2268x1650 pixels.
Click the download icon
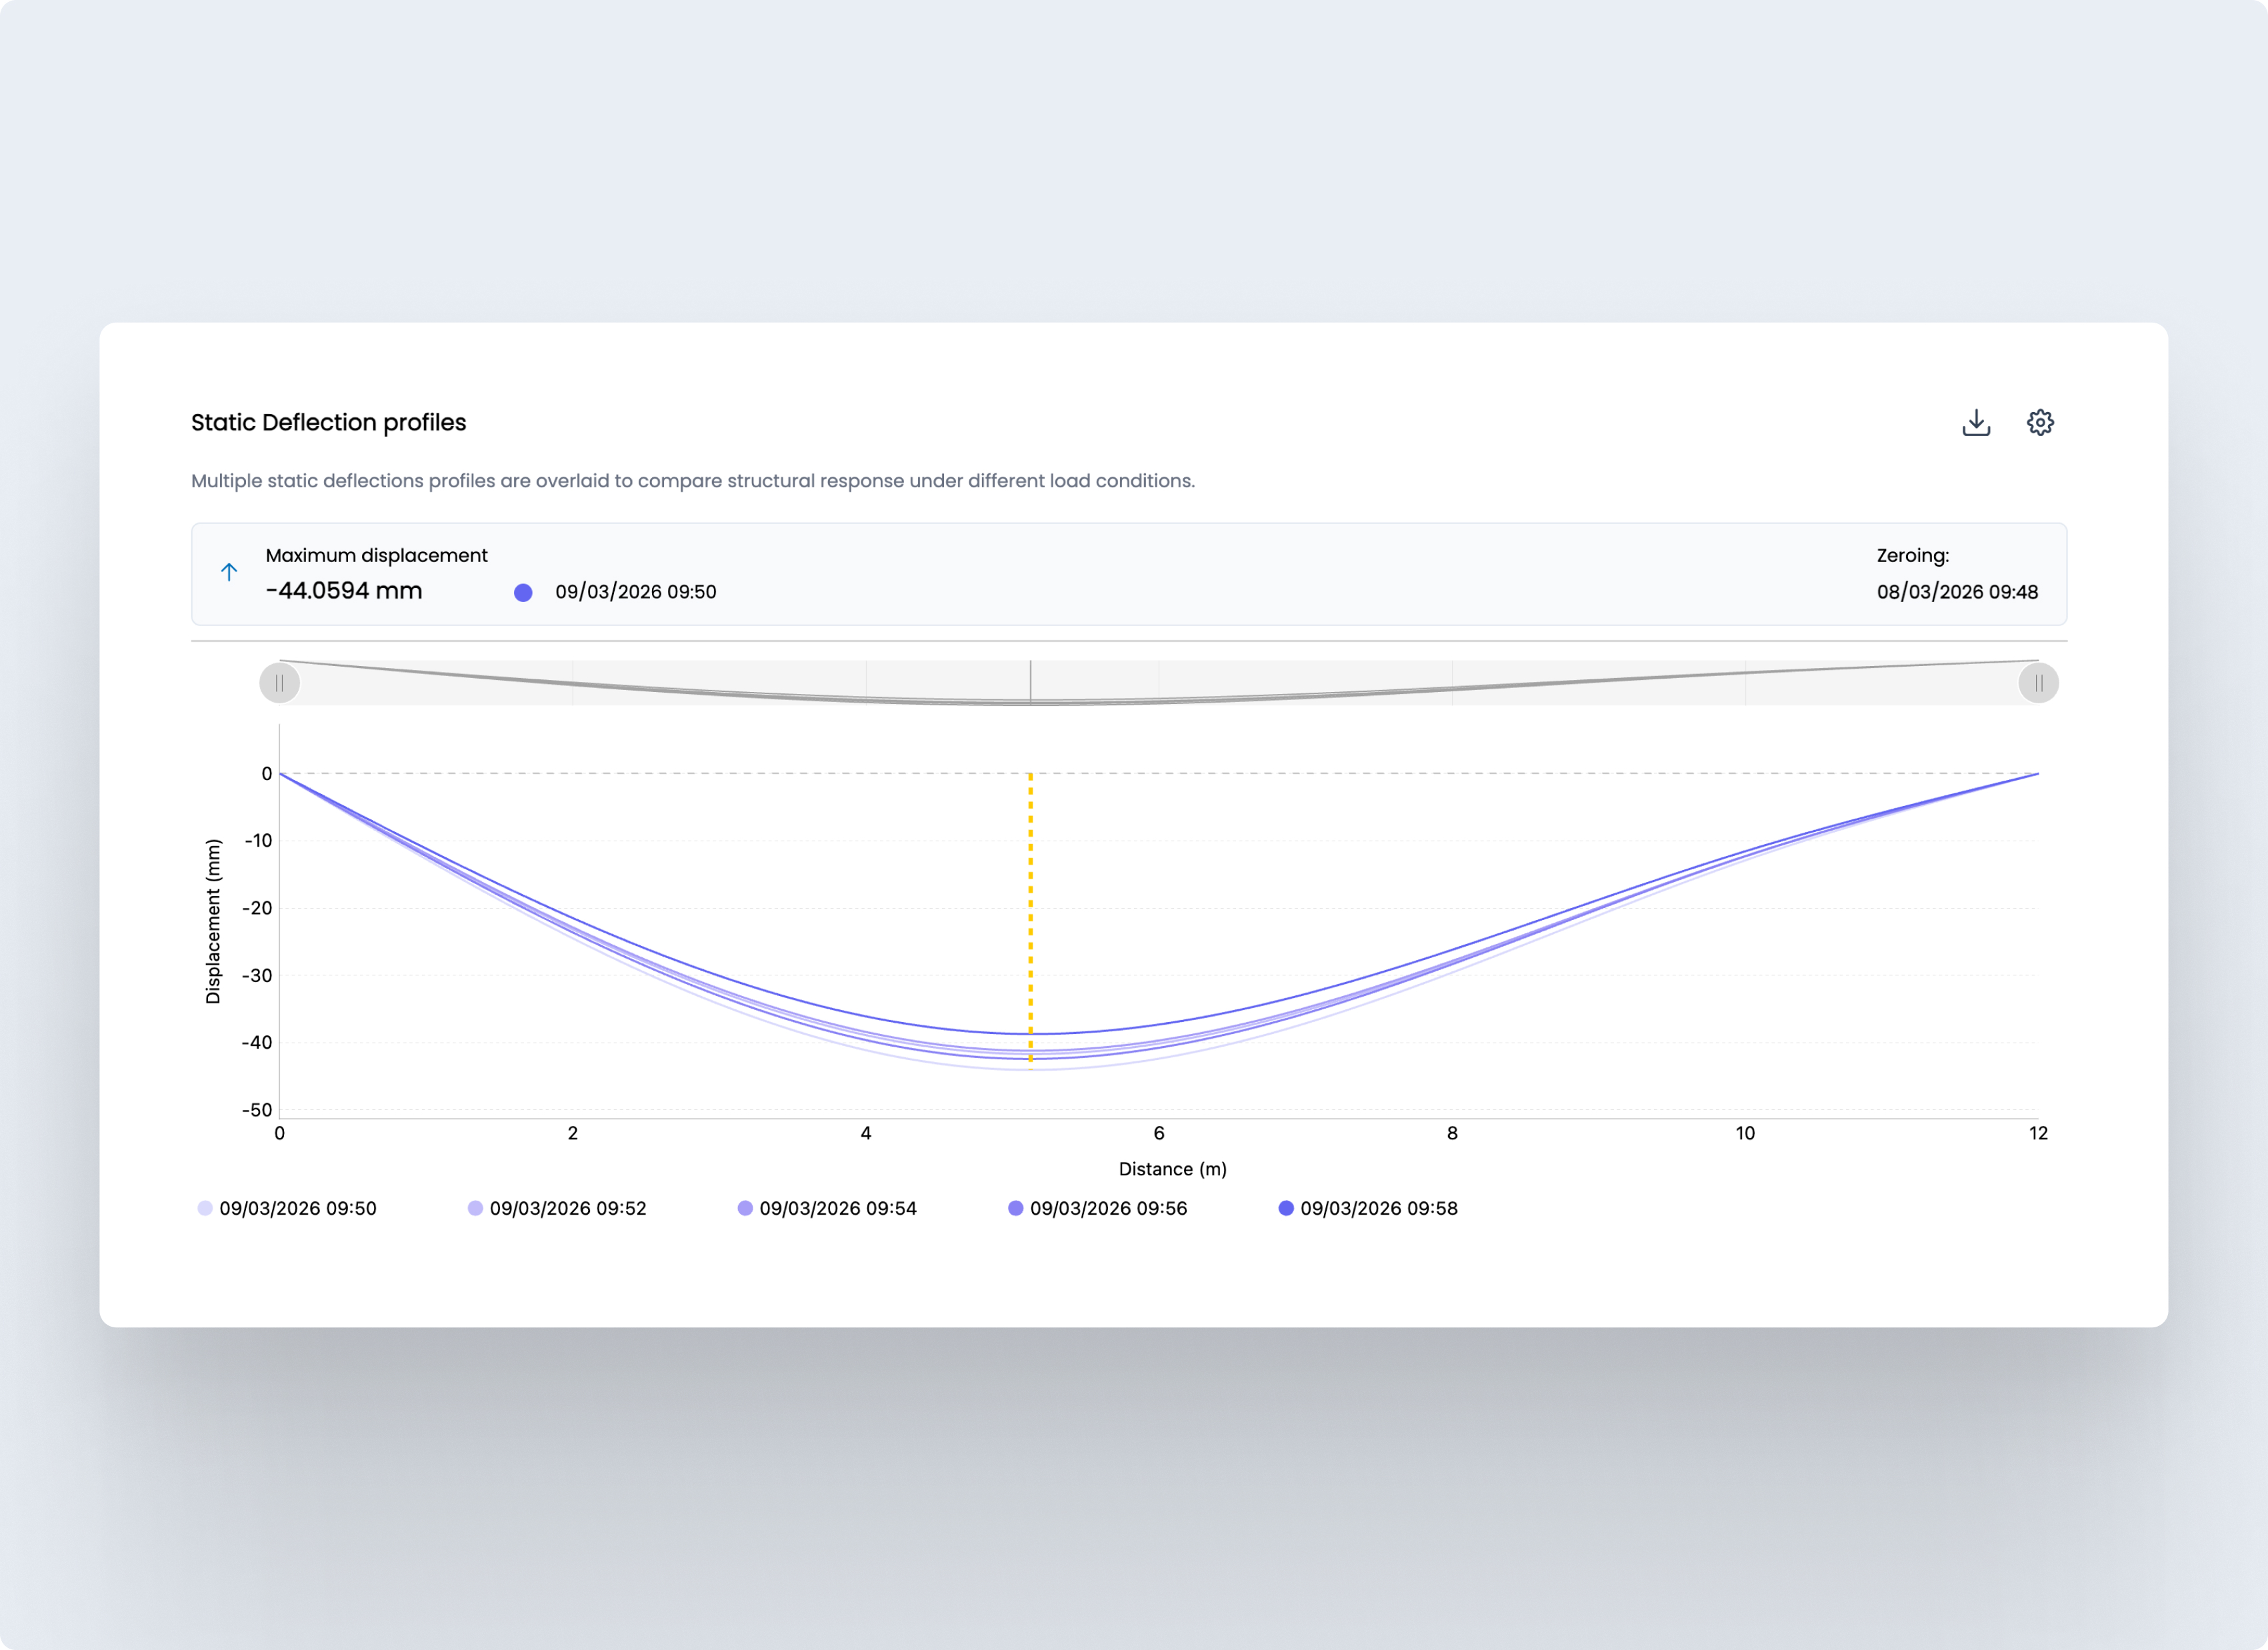point(1976,423)
